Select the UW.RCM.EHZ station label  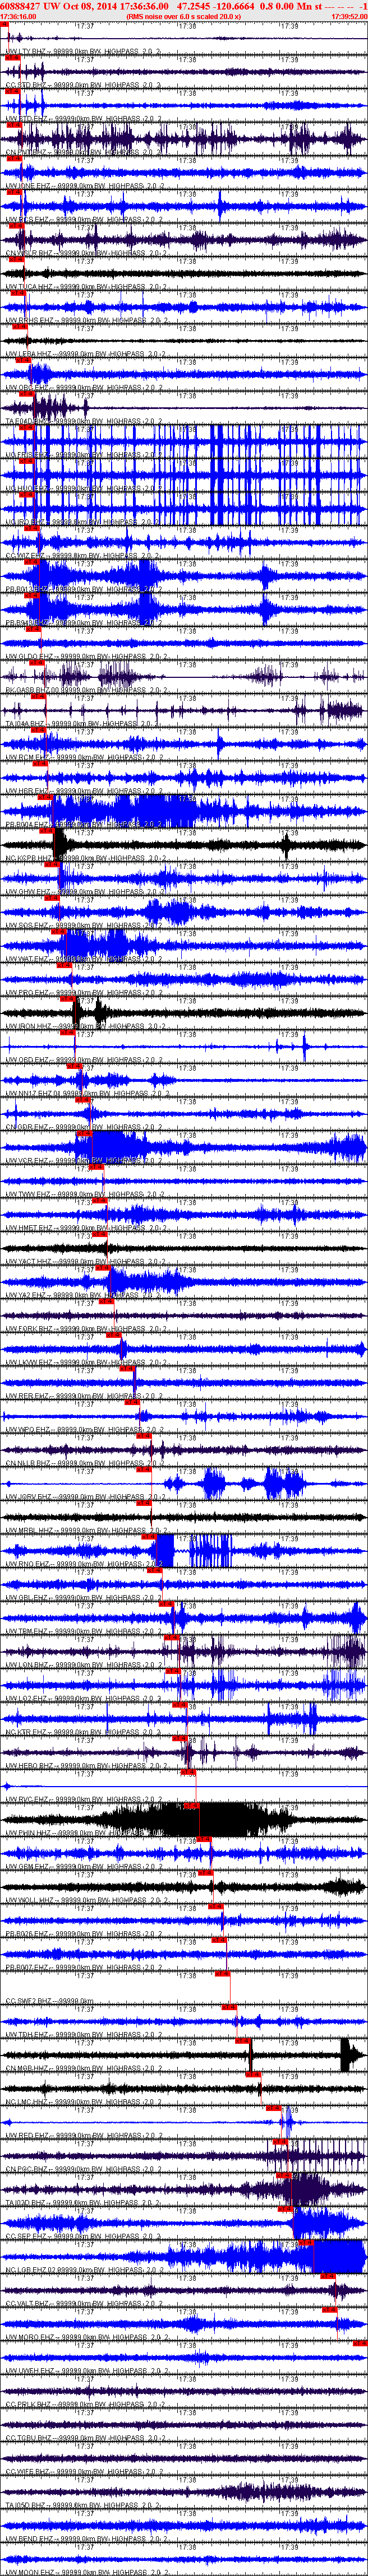click(x=84, y=758)
